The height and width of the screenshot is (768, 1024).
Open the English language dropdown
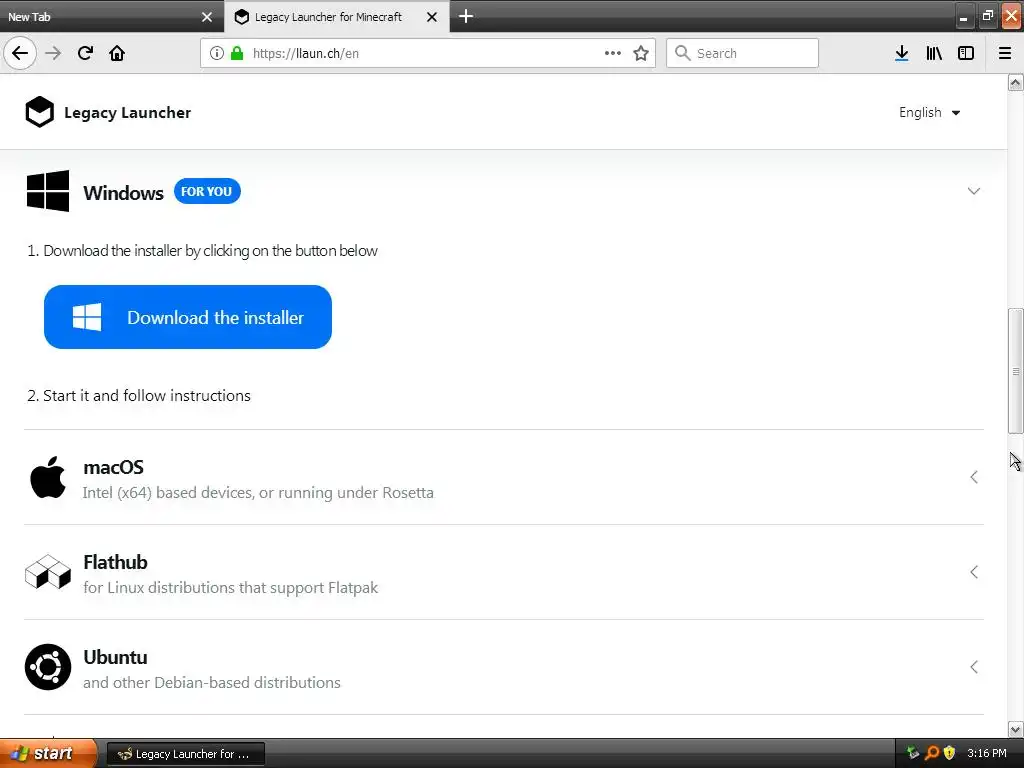tap(929, 112)
